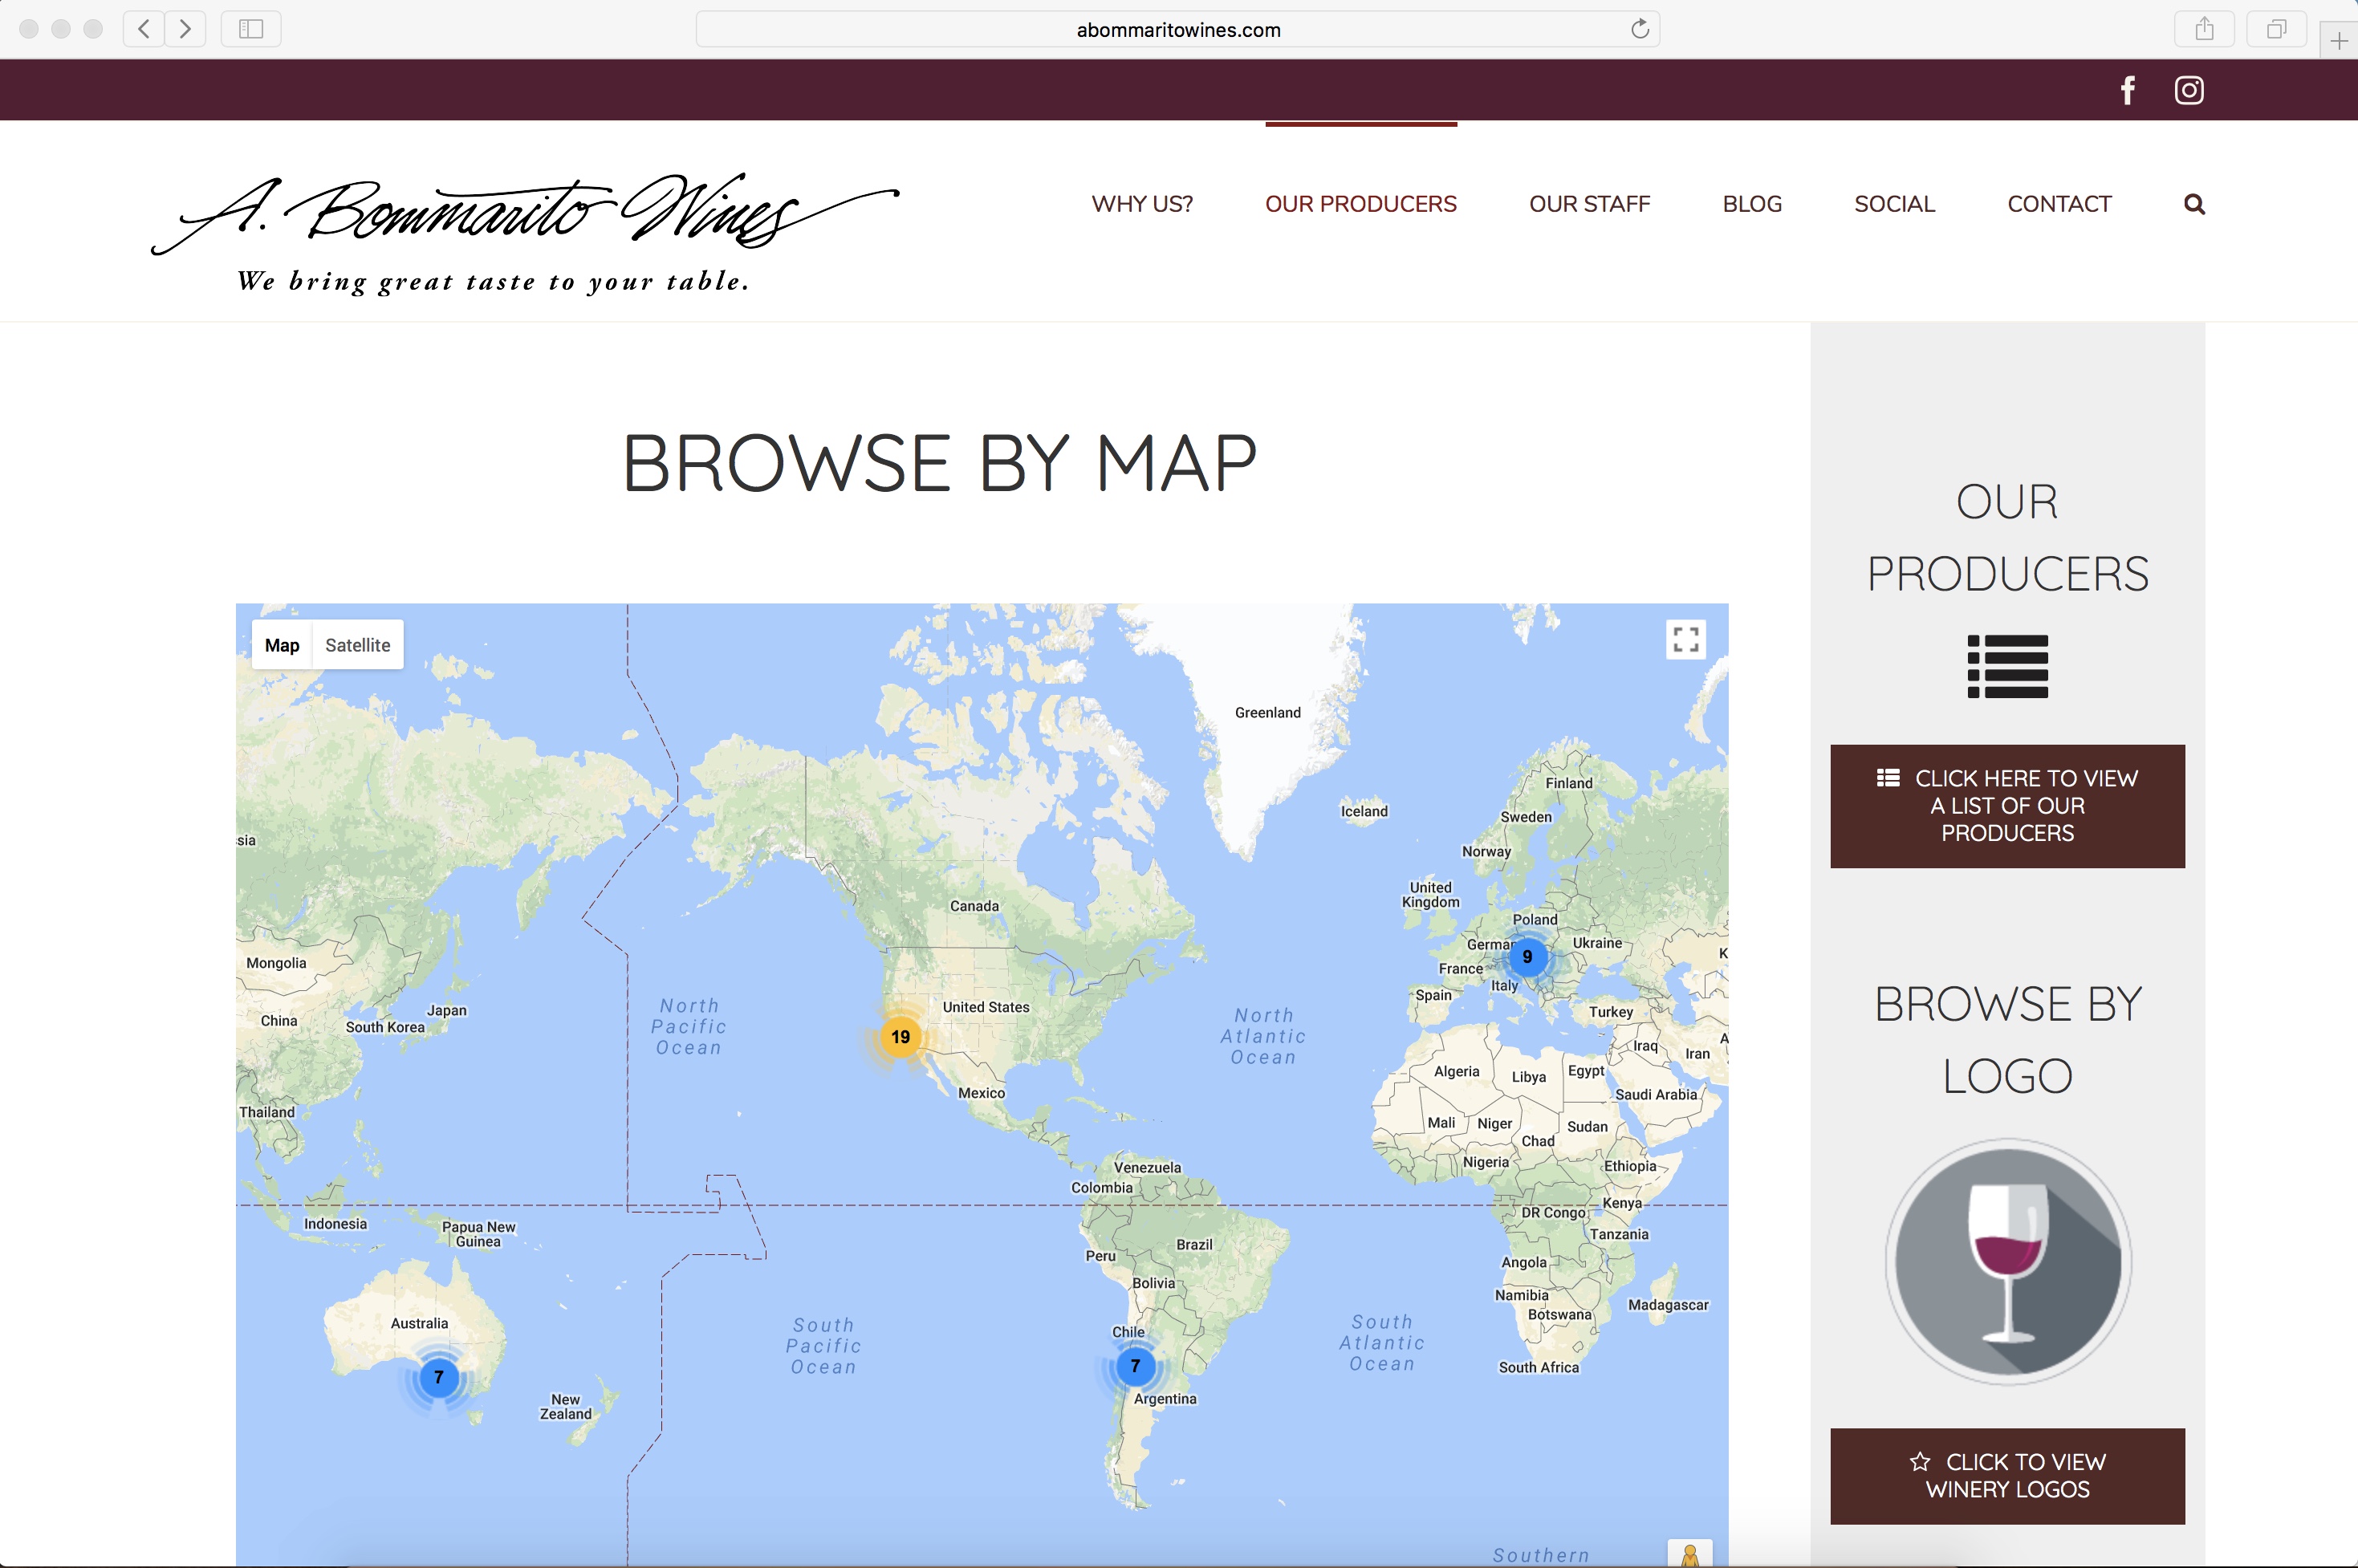This screenshot has width=2358, height=1568.
Task: Click the Saudi Arabia label on the map
Action: [x=1656, y=1094]
